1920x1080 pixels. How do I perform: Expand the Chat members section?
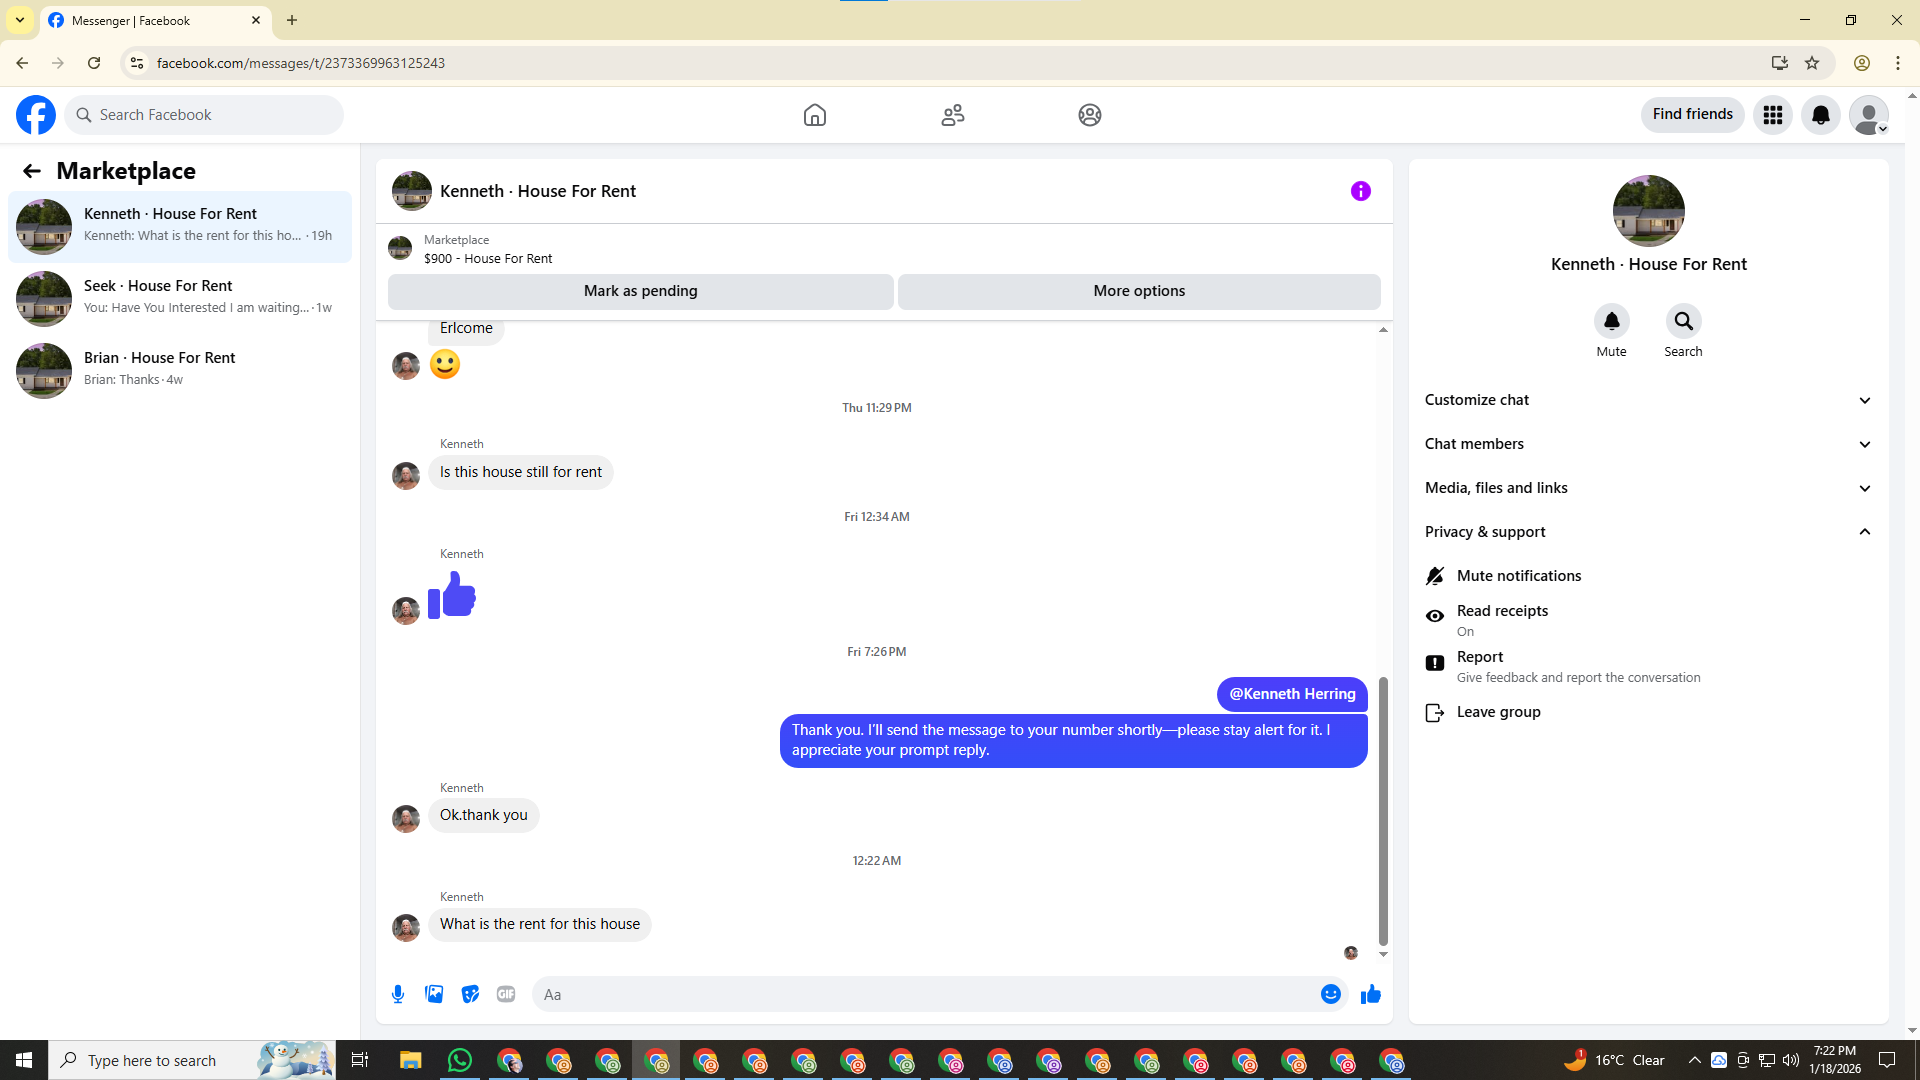[x=1648, y=444]
